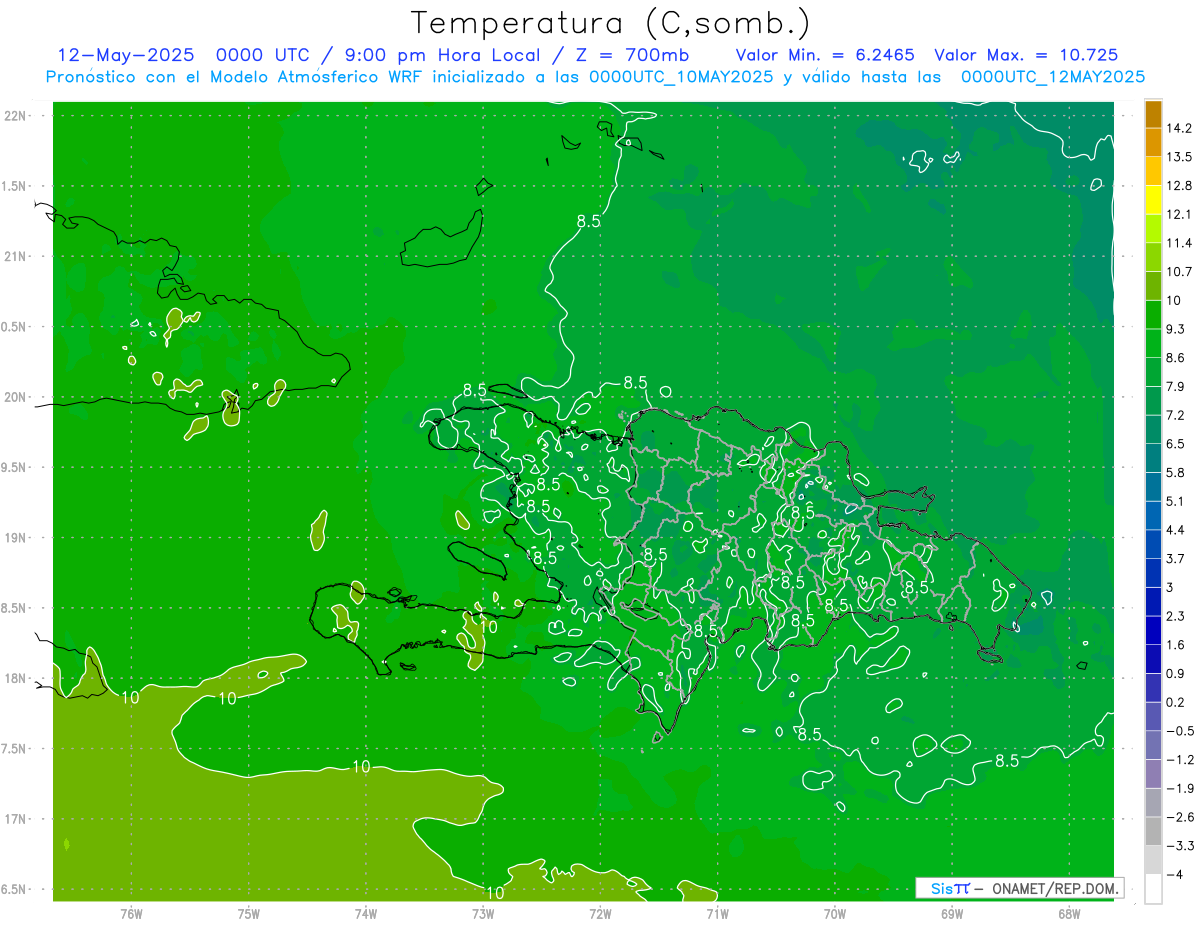This screenshot has width=1200, height=927.
Task: Click the 18N latitude axis label
Action: click(x=15, y=679)
